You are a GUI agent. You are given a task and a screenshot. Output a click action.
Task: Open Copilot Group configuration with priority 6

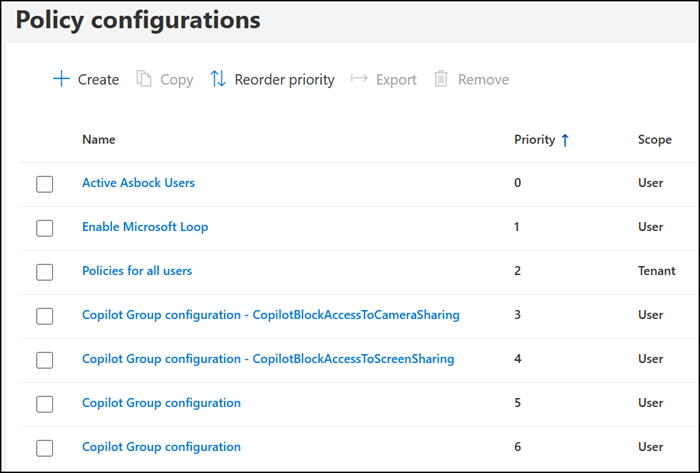[x=161, y=447]
